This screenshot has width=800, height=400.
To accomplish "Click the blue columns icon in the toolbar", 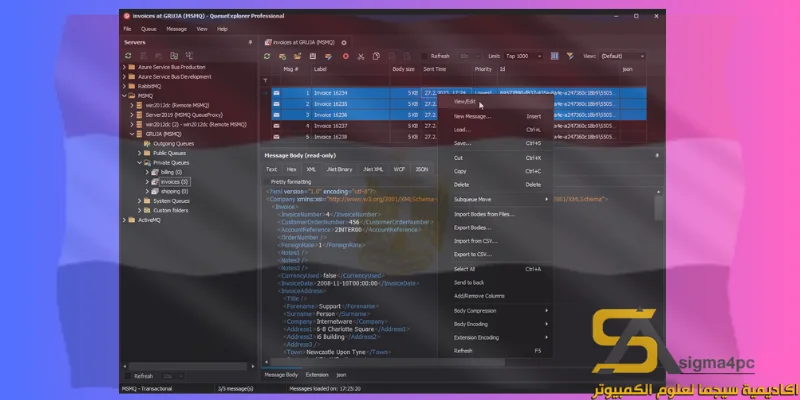I will [555, 56].
